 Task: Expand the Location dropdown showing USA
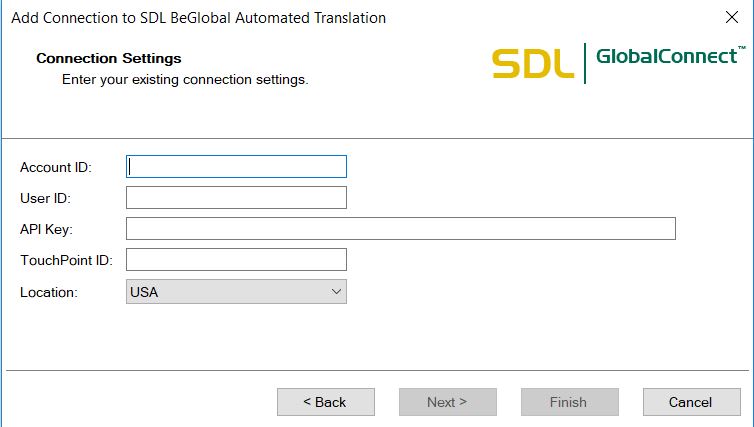tap(236, 292)
